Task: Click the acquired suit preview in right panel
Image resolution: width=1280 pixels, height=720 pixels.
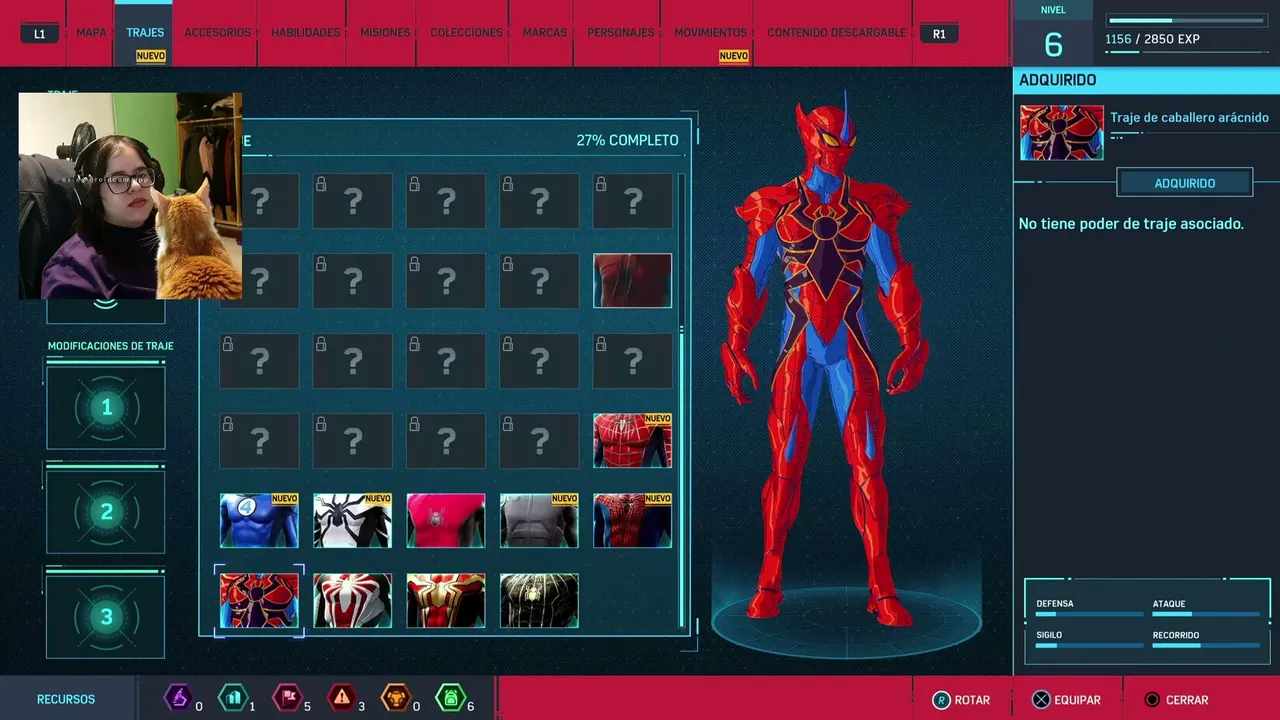Action: tap(1062, 132)
